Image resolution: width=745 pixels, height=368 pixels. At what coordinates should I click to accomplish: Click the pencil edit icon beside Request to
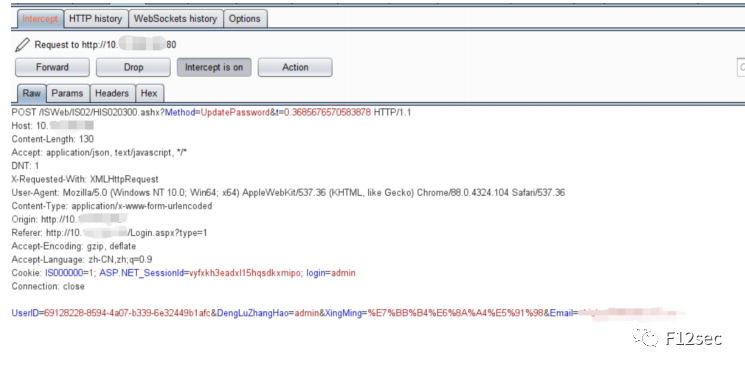[x=22, y=45]
